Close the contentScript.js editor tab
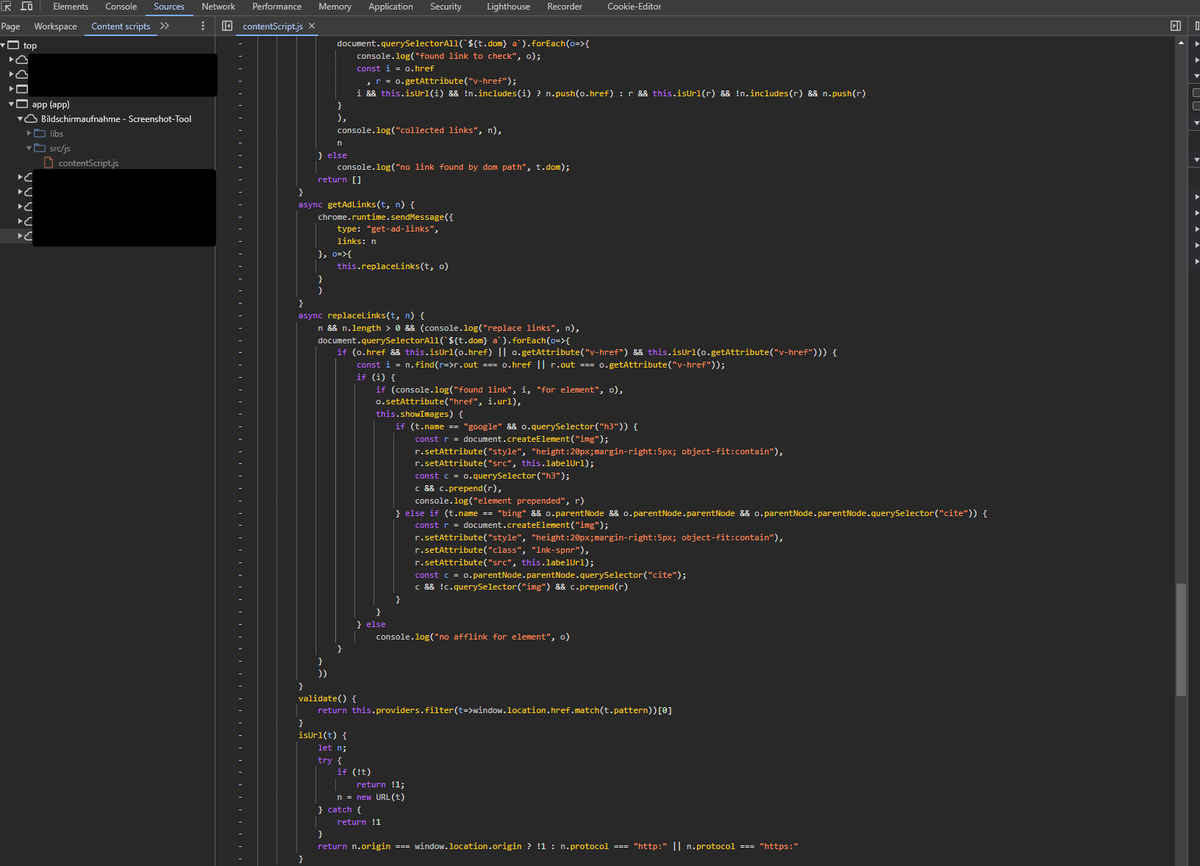This screenshot has height=866, width=1200. coord(311,26)
